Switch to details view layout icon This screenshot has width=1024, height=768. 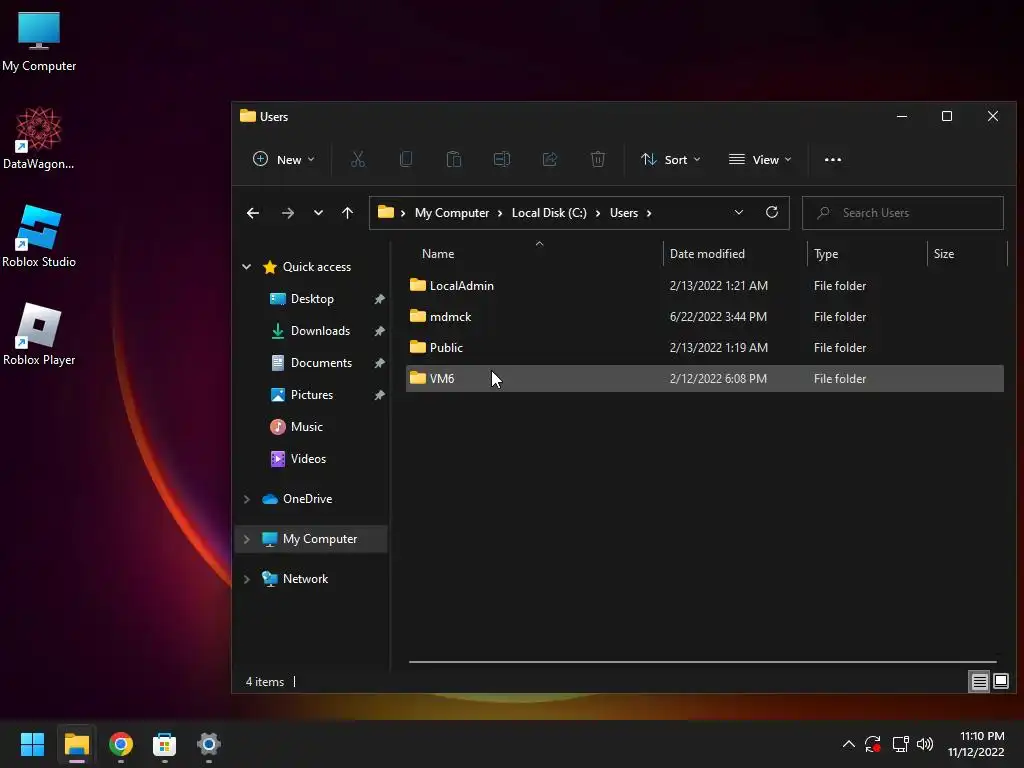(x=980, y=682)
